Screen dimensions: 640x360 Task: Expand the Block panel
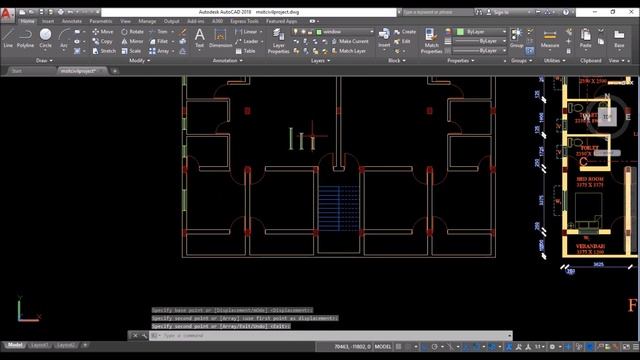point(396,60)
